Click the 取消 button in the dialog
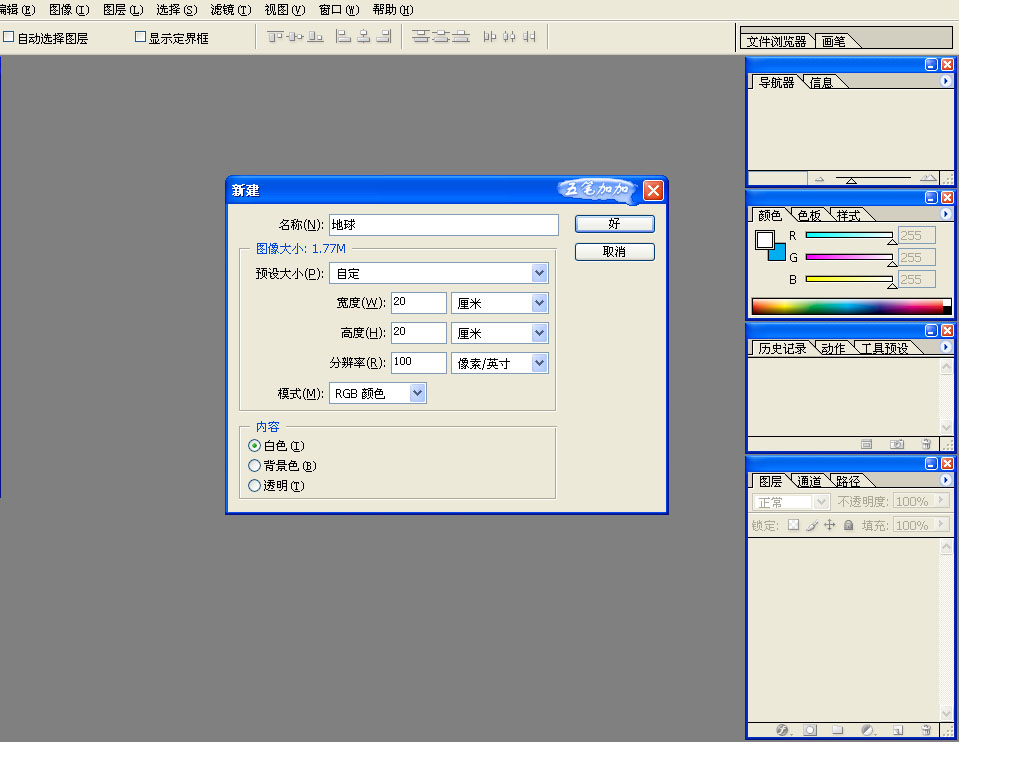The image size is (1024, 768). (615, 252)
